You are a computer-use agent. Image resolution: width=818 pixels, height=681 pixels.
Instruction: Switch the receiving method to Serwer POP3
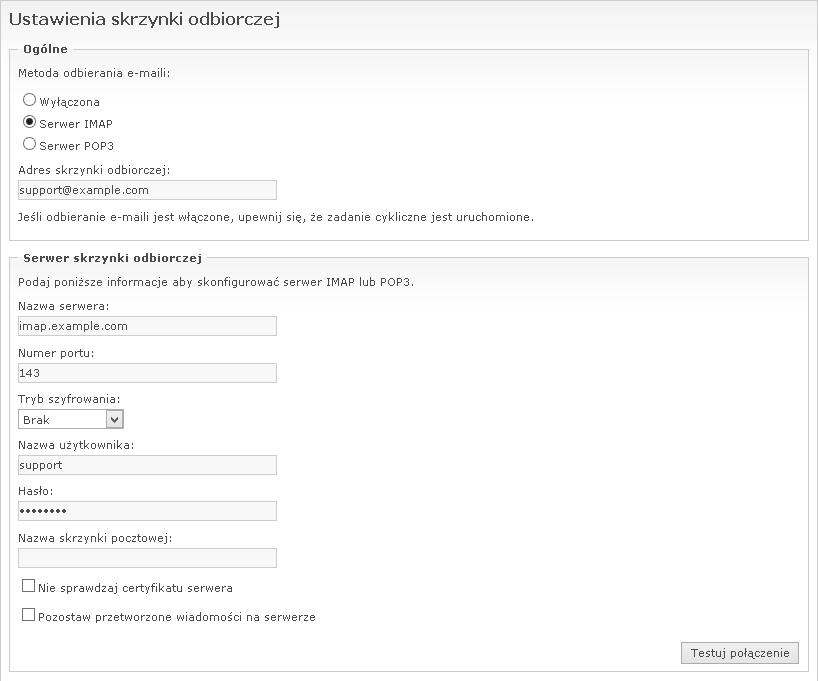point(29,145)
